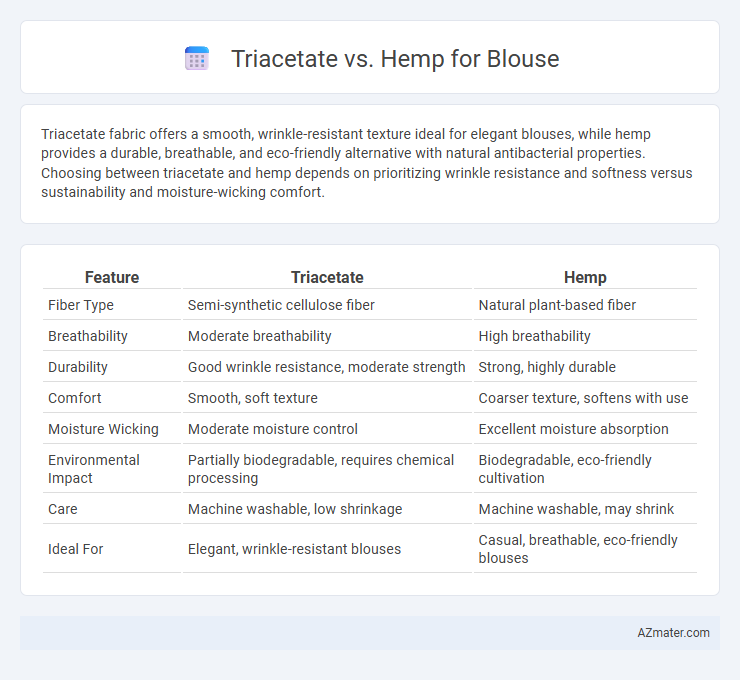Click 'Partially biodegradable, requires chemical processing' cell

pyautogui.click(x=321, y=469)
